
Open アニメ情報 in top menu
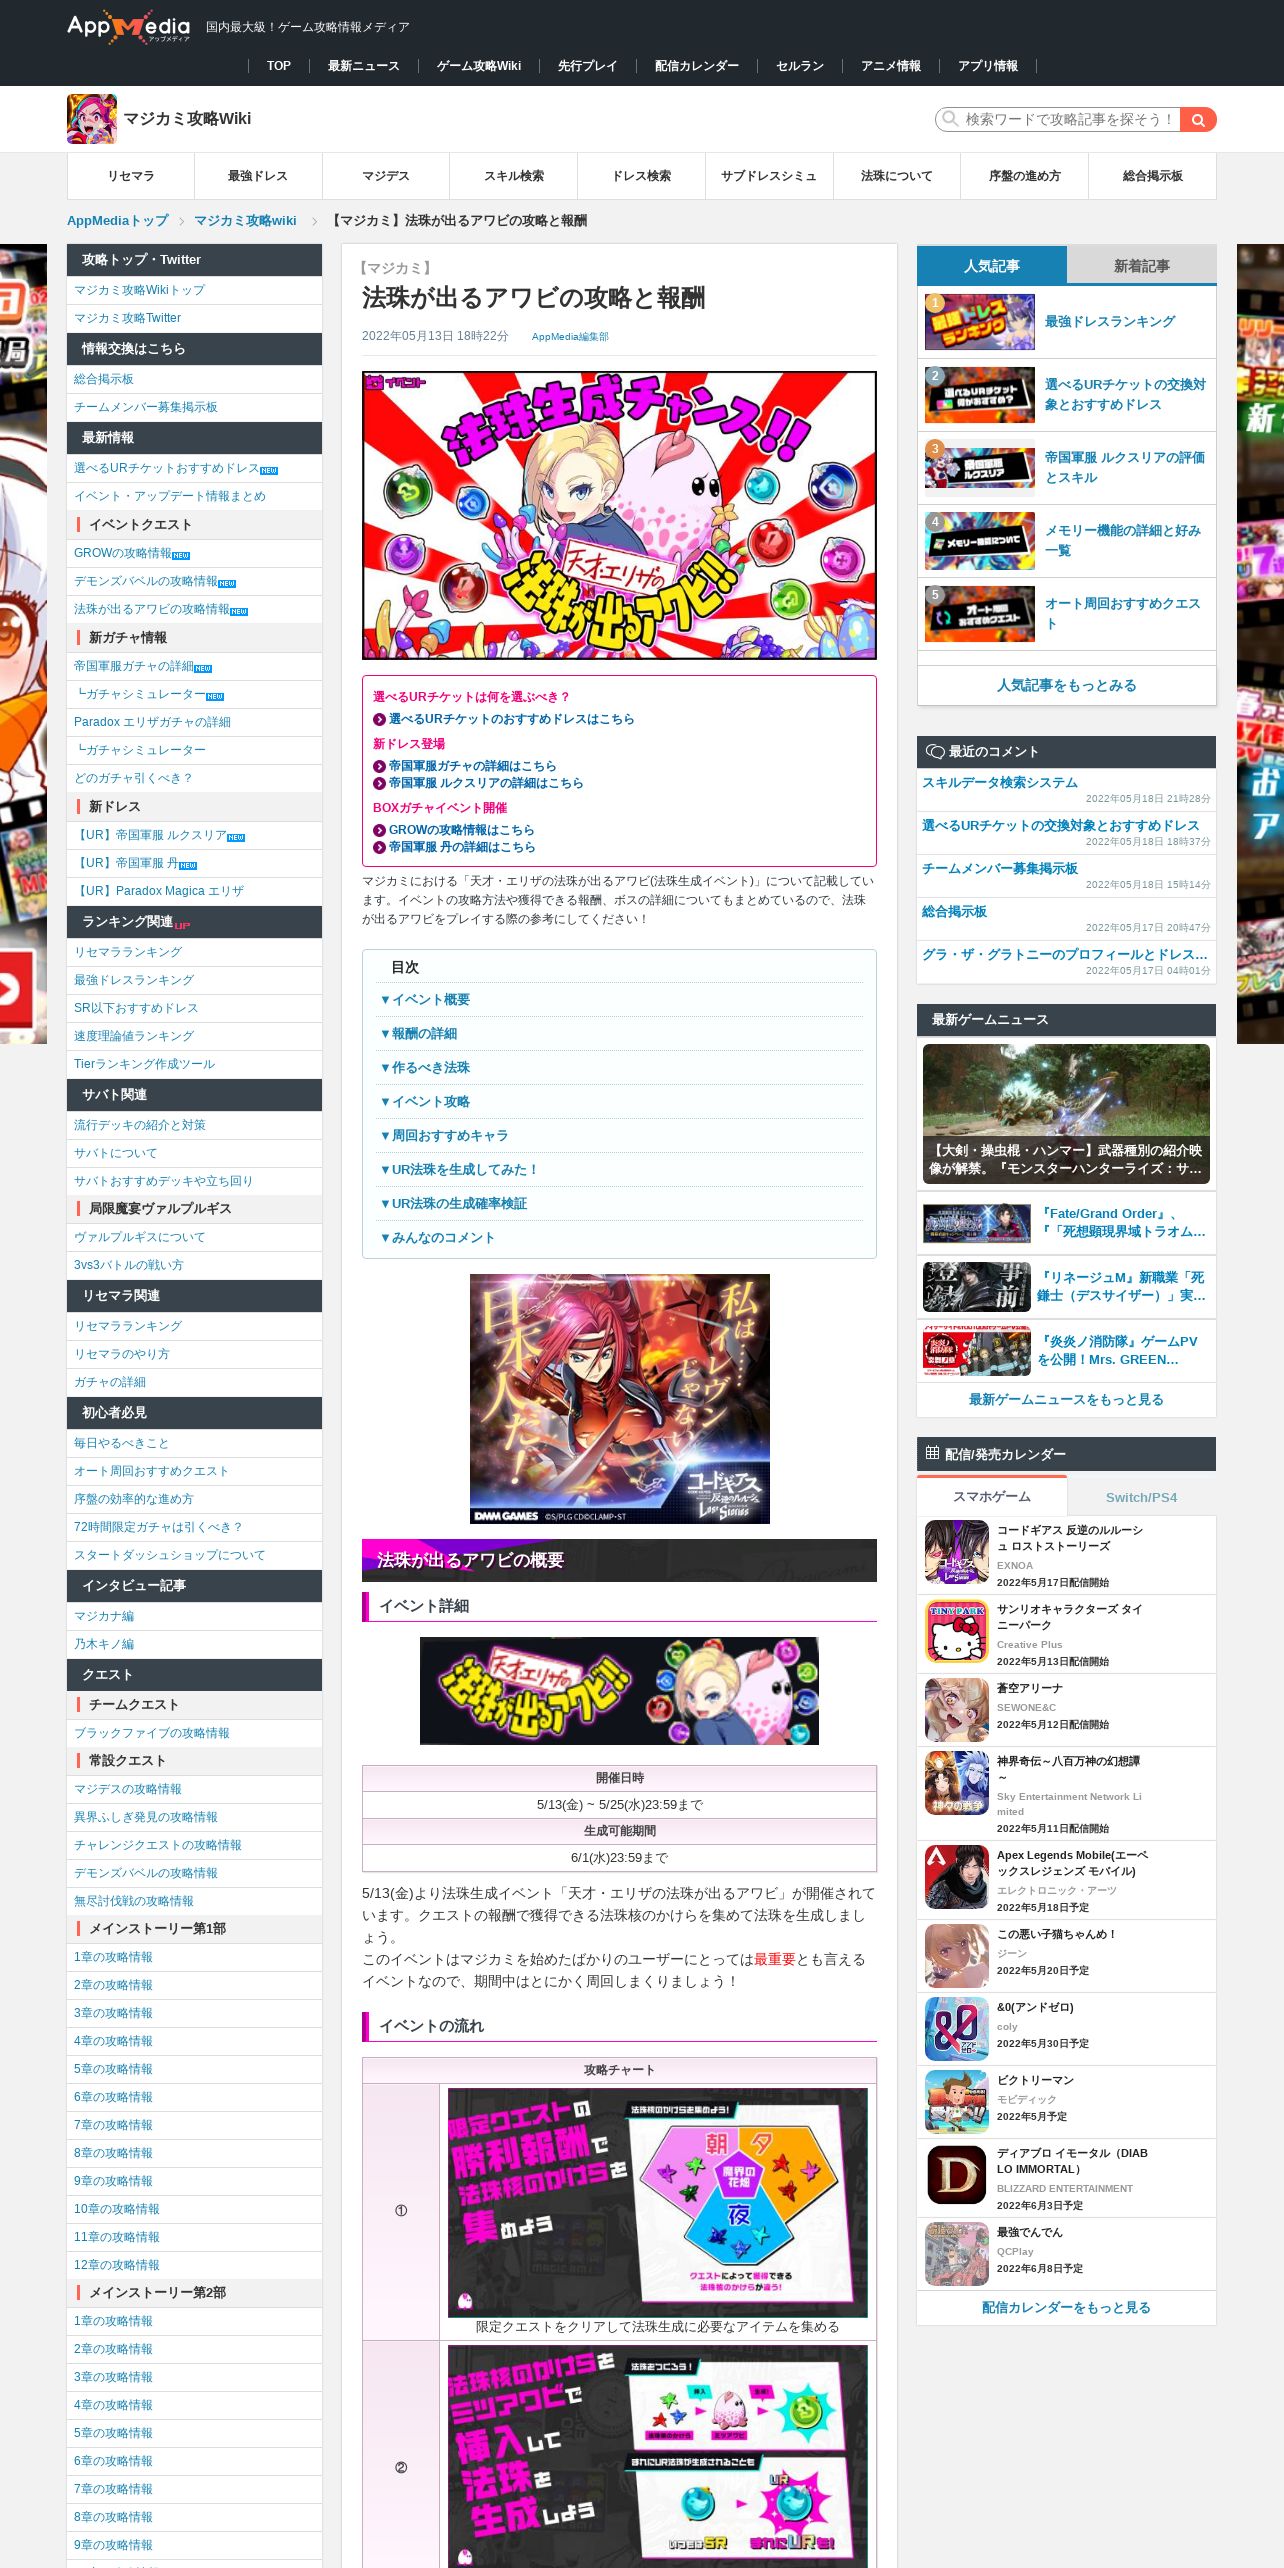point(891,66)
